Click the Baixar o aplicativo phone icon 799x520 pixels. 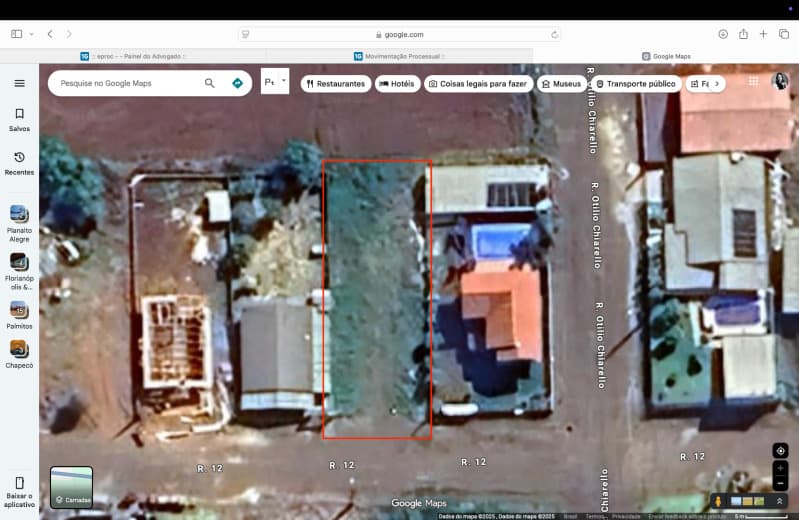pos(19,483)
